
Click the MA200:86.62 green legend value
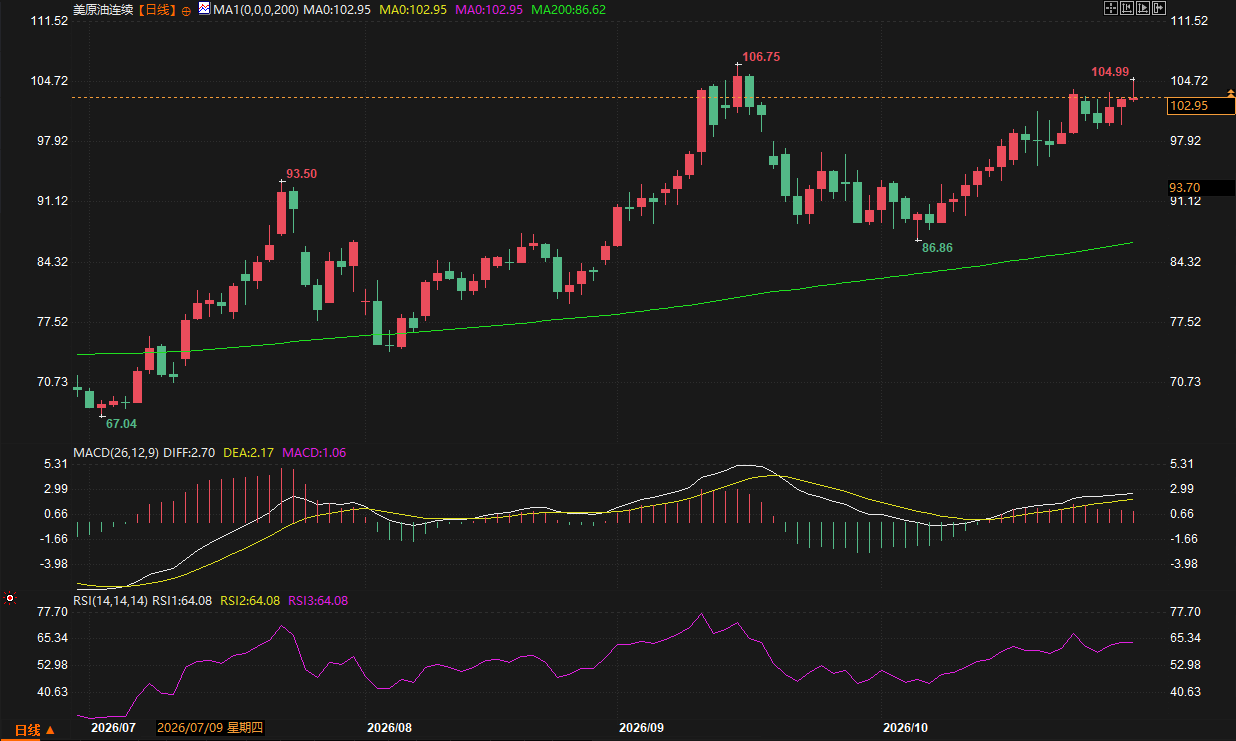point(568,9)
